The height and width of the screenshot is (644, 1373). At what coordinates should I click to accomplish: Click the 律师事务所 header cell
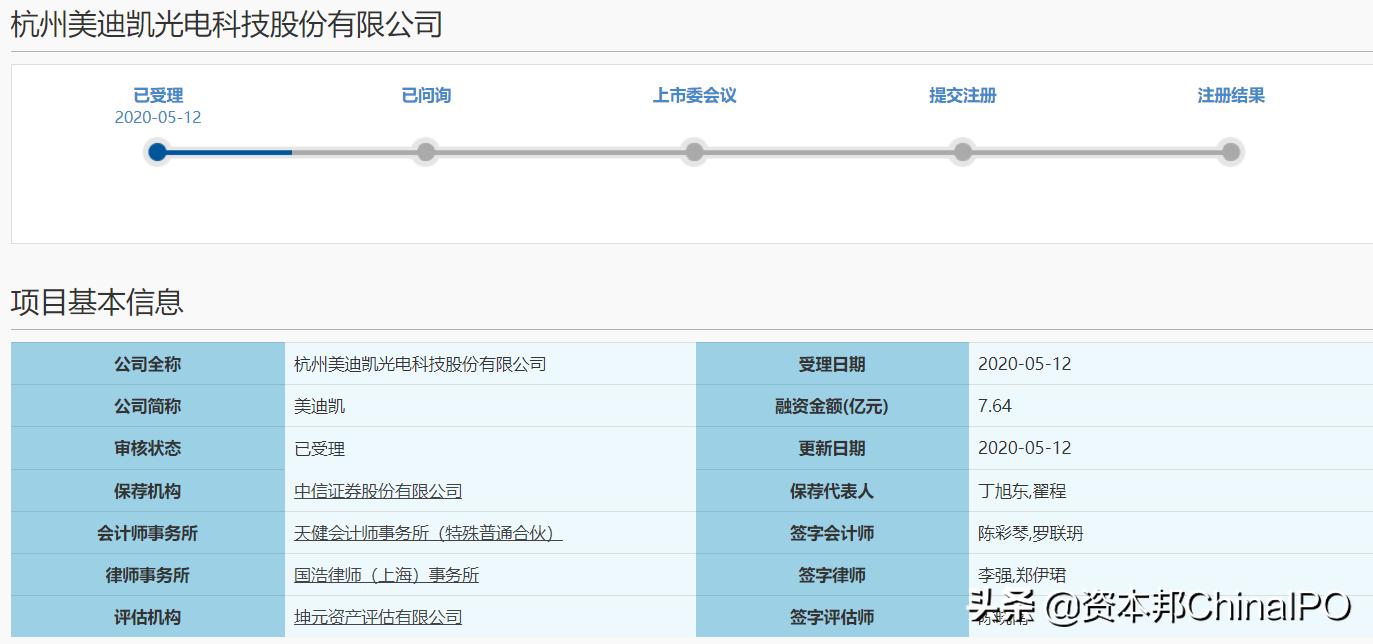click(148, 575)
